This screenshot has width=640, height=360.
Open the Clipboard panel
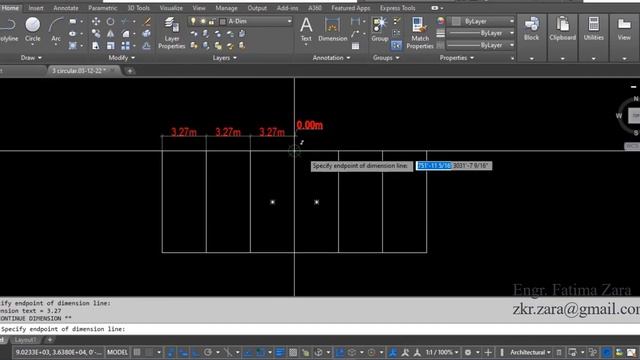pos(562,29)
